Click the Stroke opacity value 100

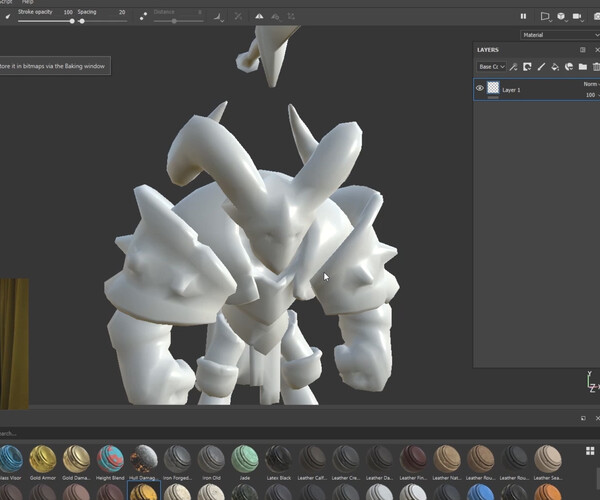(68, 12)
